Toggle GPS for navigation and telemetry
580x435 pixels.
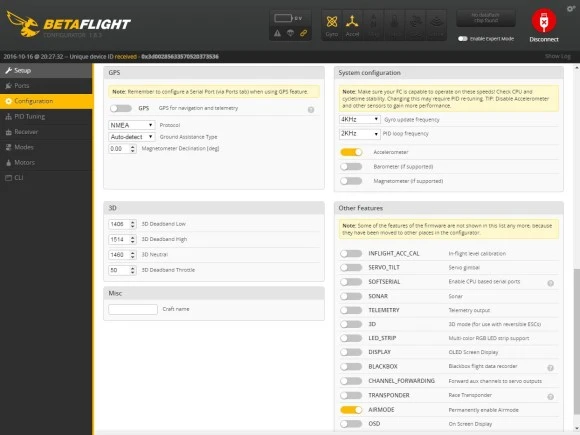tap(121, 108)
